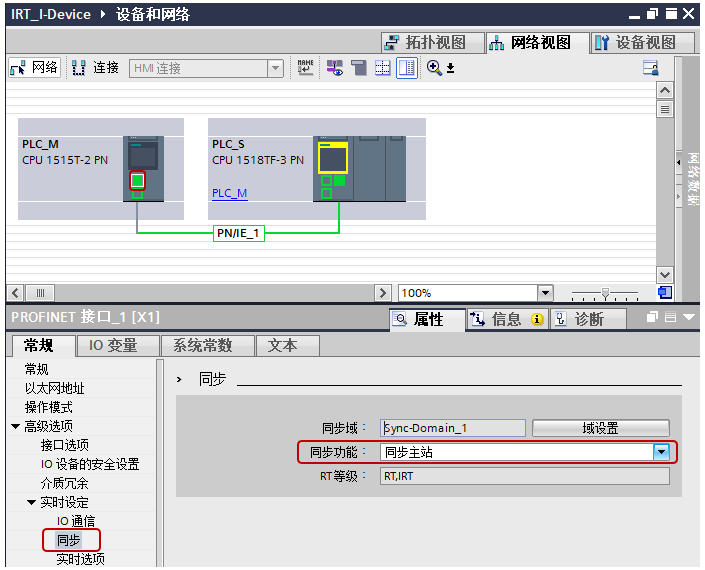Screen dimensions: 705x570
Task: Click the float inspector window icon
Action: (x=652, y=317)
